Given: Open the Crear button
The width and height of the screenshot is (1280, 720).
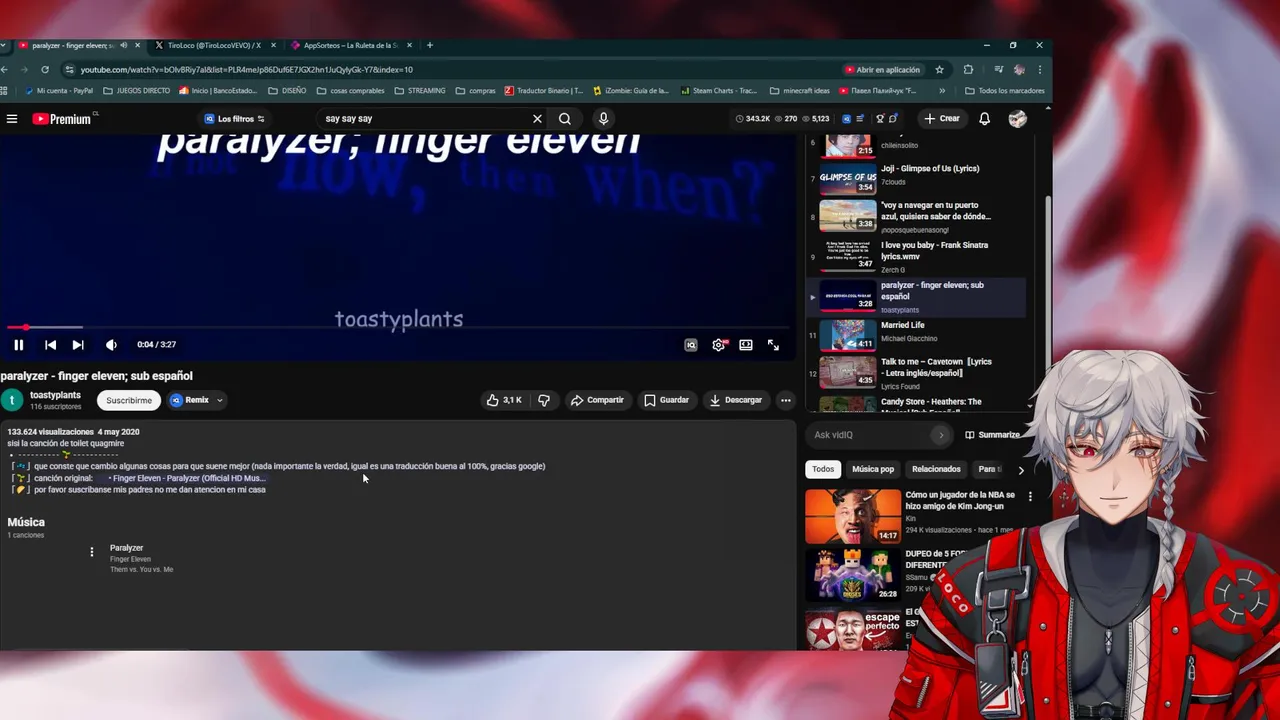Looking at the screenshot, I should pyautogui.click(x=942, y=119).
